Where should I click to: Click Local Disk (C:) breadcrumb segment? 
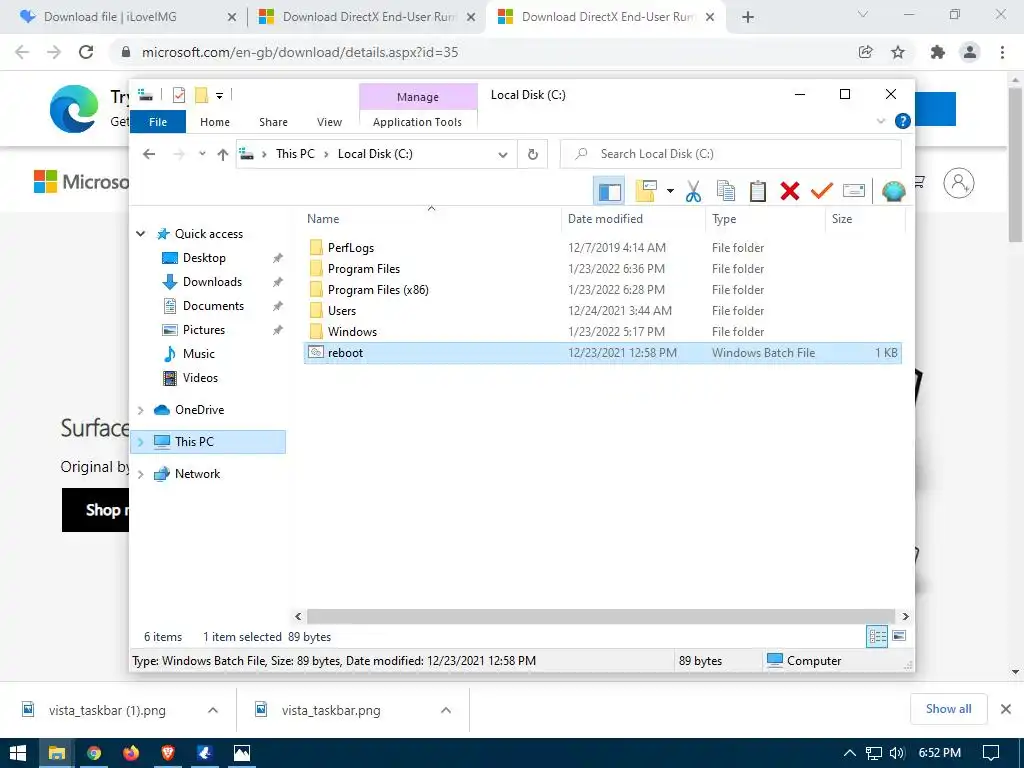(x=375, y=154)
